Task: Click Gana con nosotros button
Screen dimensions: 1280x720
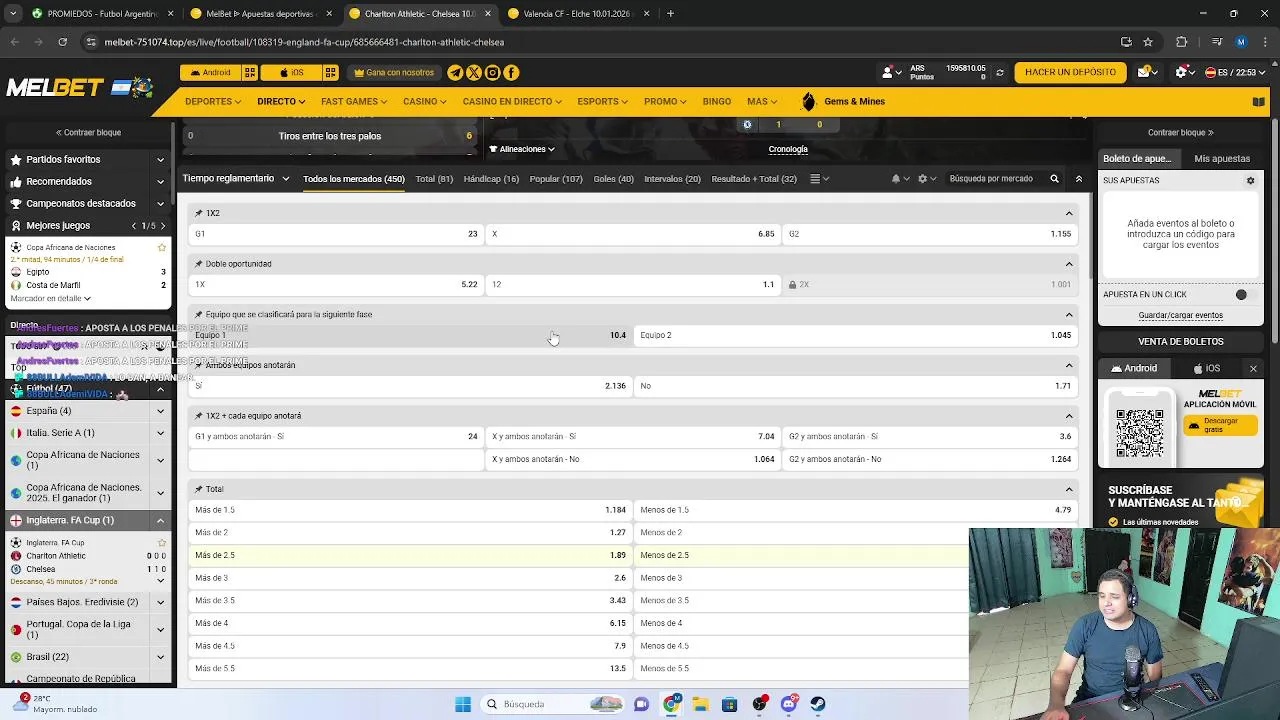Action: 393,72
